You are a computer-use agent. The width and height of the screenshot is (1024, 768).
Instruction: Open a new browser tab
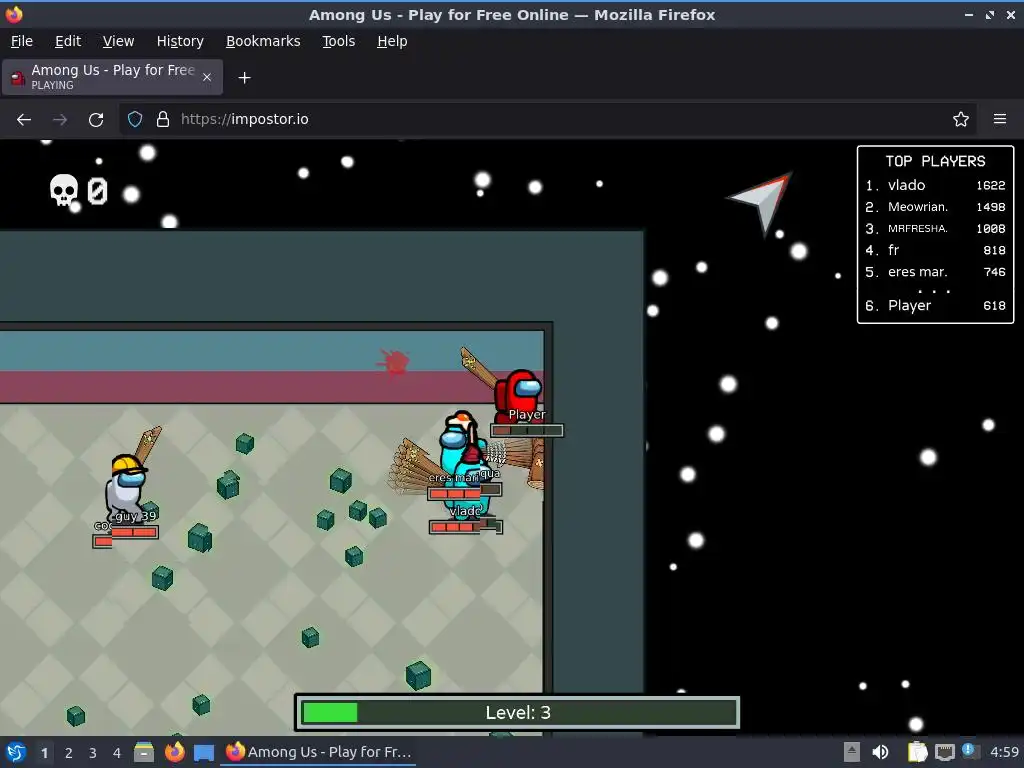pos(244,78)
